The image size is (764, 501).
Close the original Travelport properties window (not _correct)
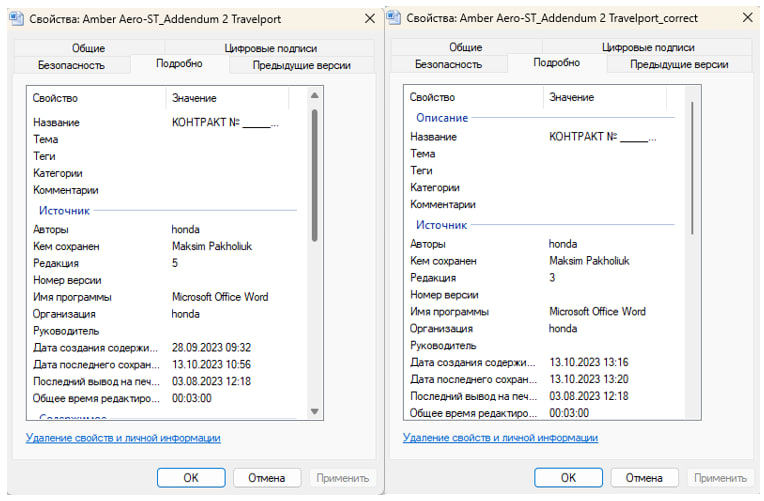[368, 18]
